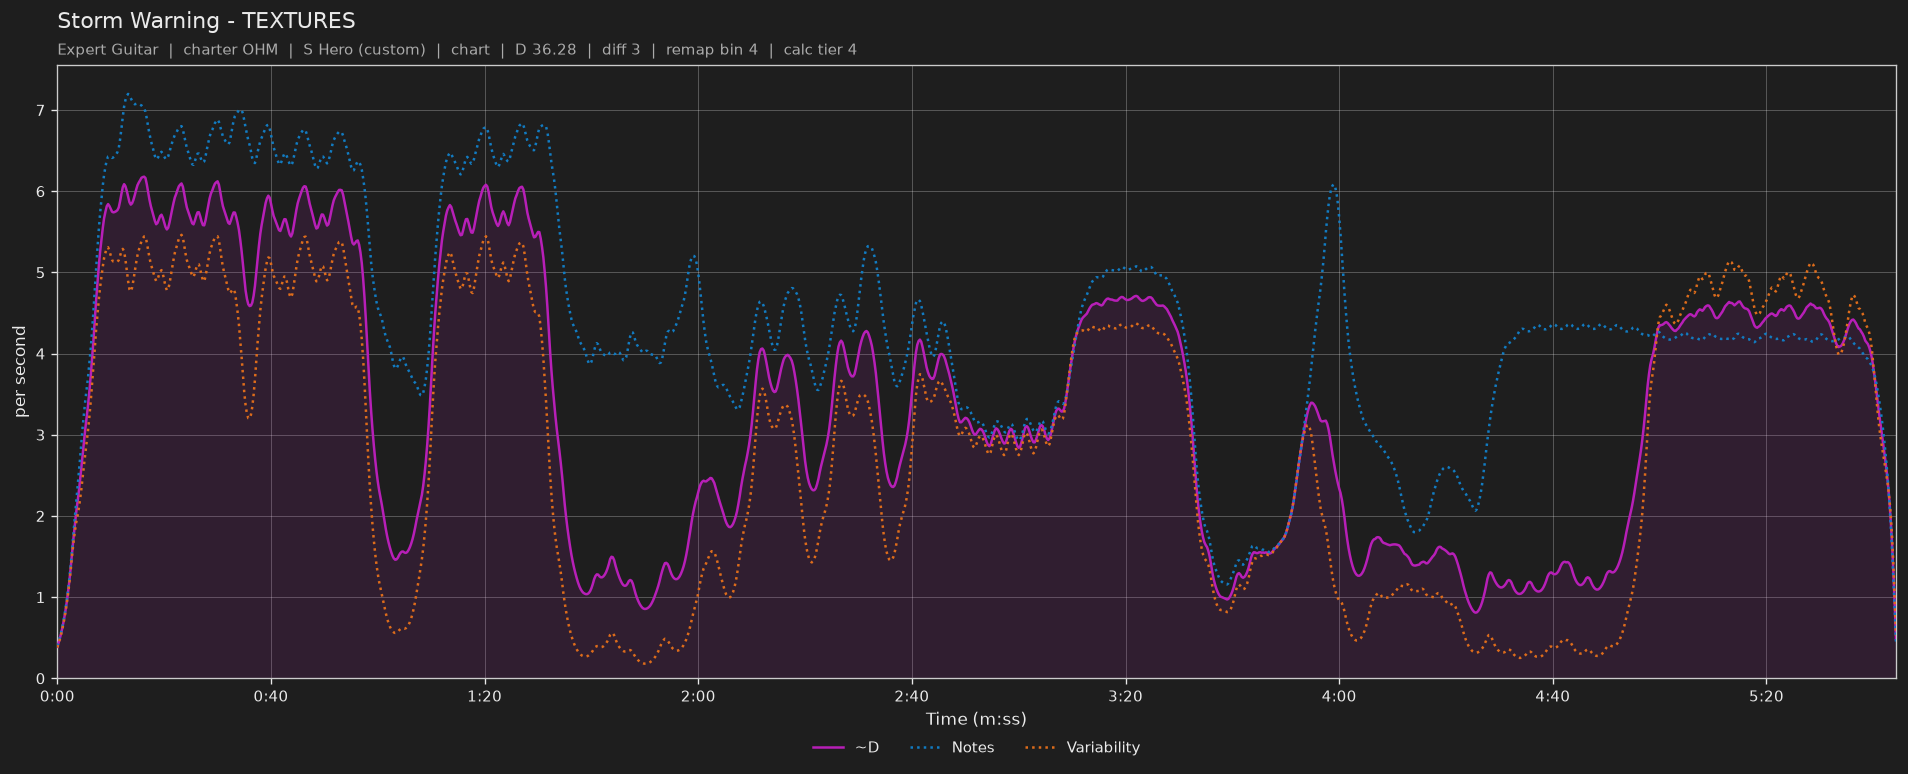Image resolution: width=1908 pixels, height=774 pixels.
Task: Click the 'chart' subtitle text
Action: pos(470,50)
